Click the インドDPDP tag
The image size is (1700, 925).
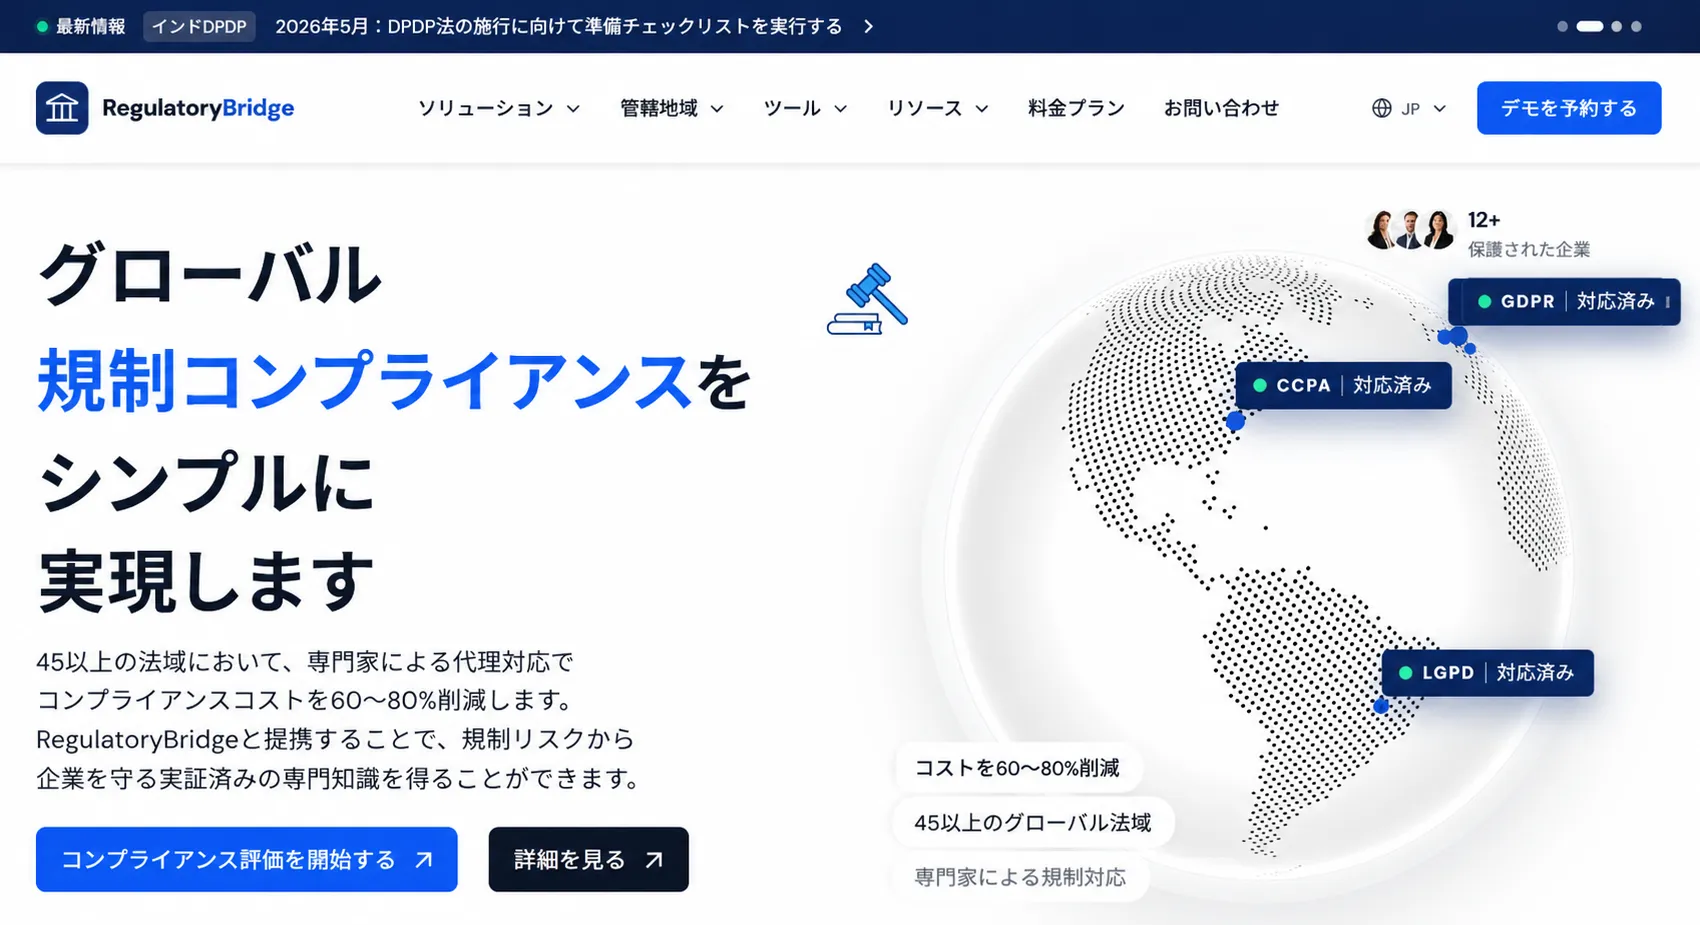[x=199, y=27]
